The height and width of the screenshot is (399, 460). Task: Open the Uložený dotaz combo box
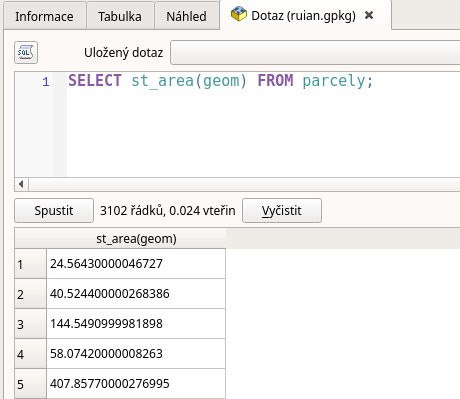pos(315,53)
